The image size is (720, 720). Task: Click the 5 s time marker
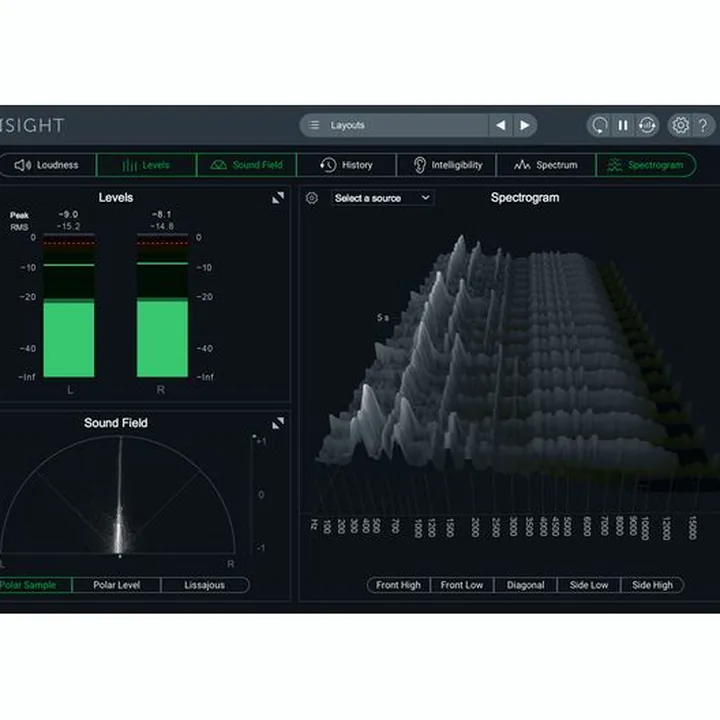383,317
